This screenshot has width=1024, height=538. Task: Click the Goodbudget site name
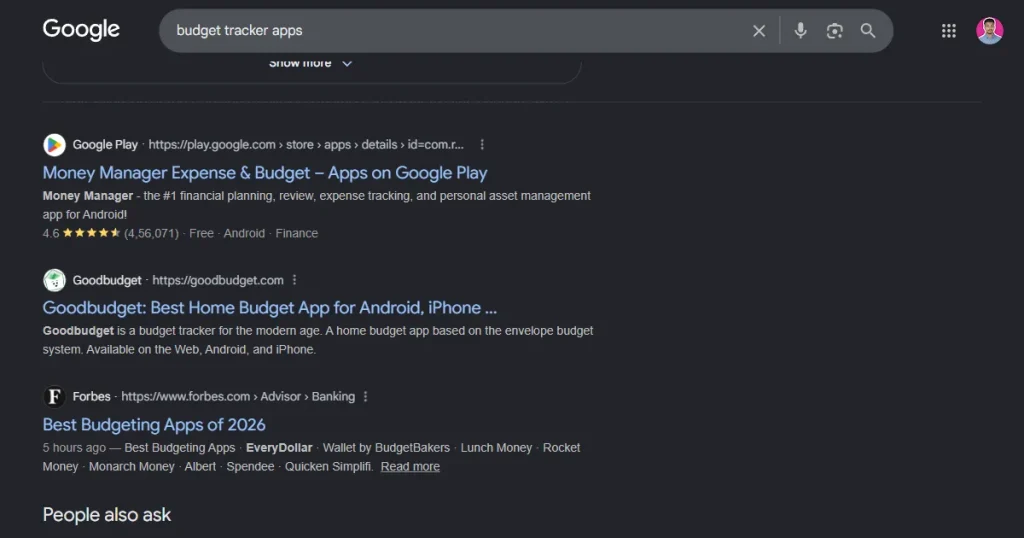click(107, 280)
